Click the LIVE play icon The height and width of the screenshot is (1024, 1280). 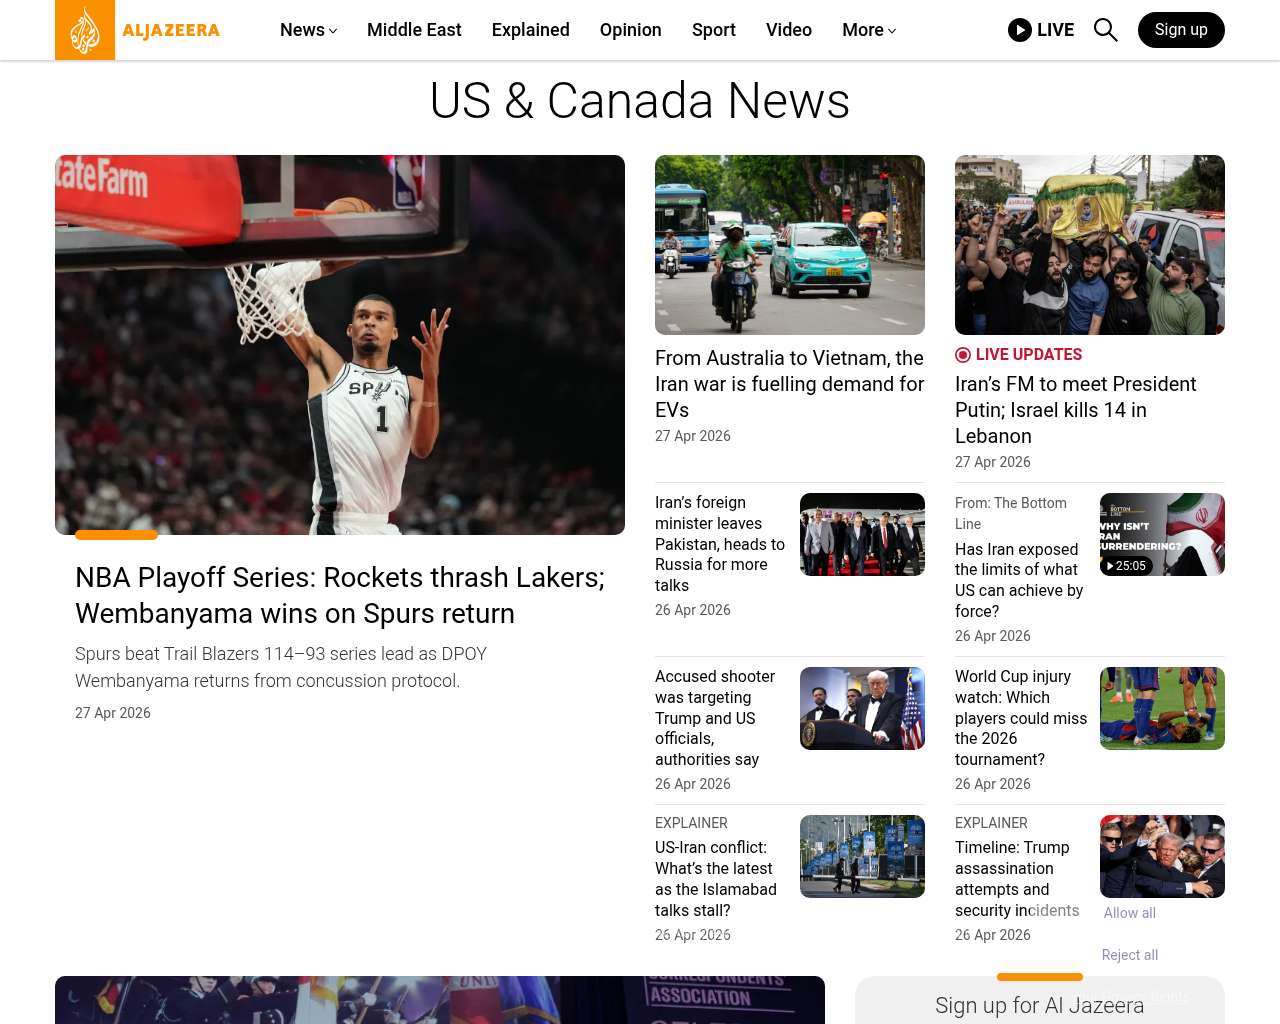click(x=1019, y=30)
